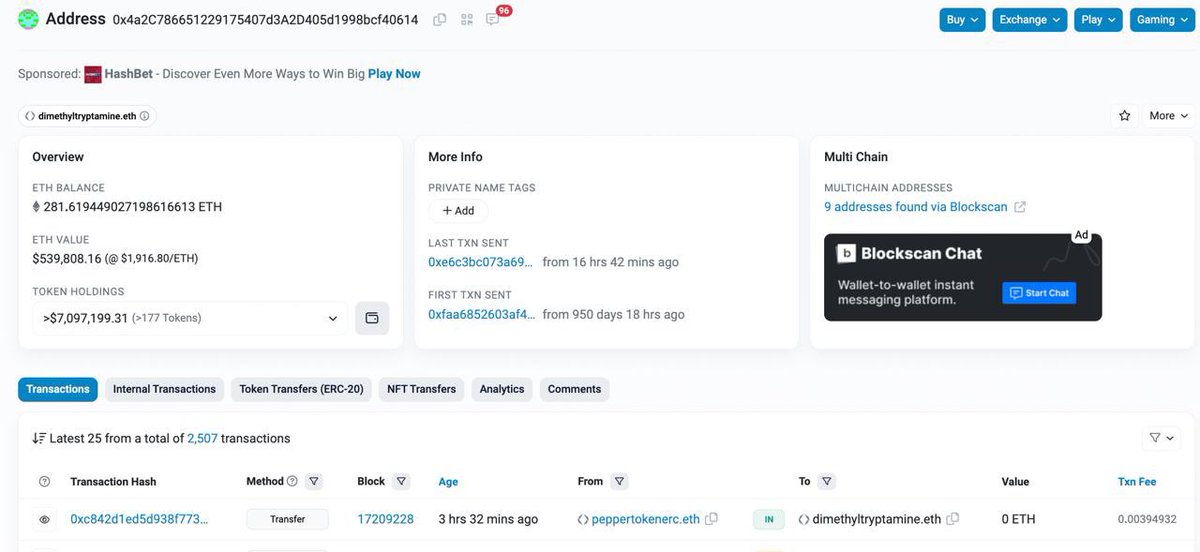Open the Play dropdown

[1099, 20]
